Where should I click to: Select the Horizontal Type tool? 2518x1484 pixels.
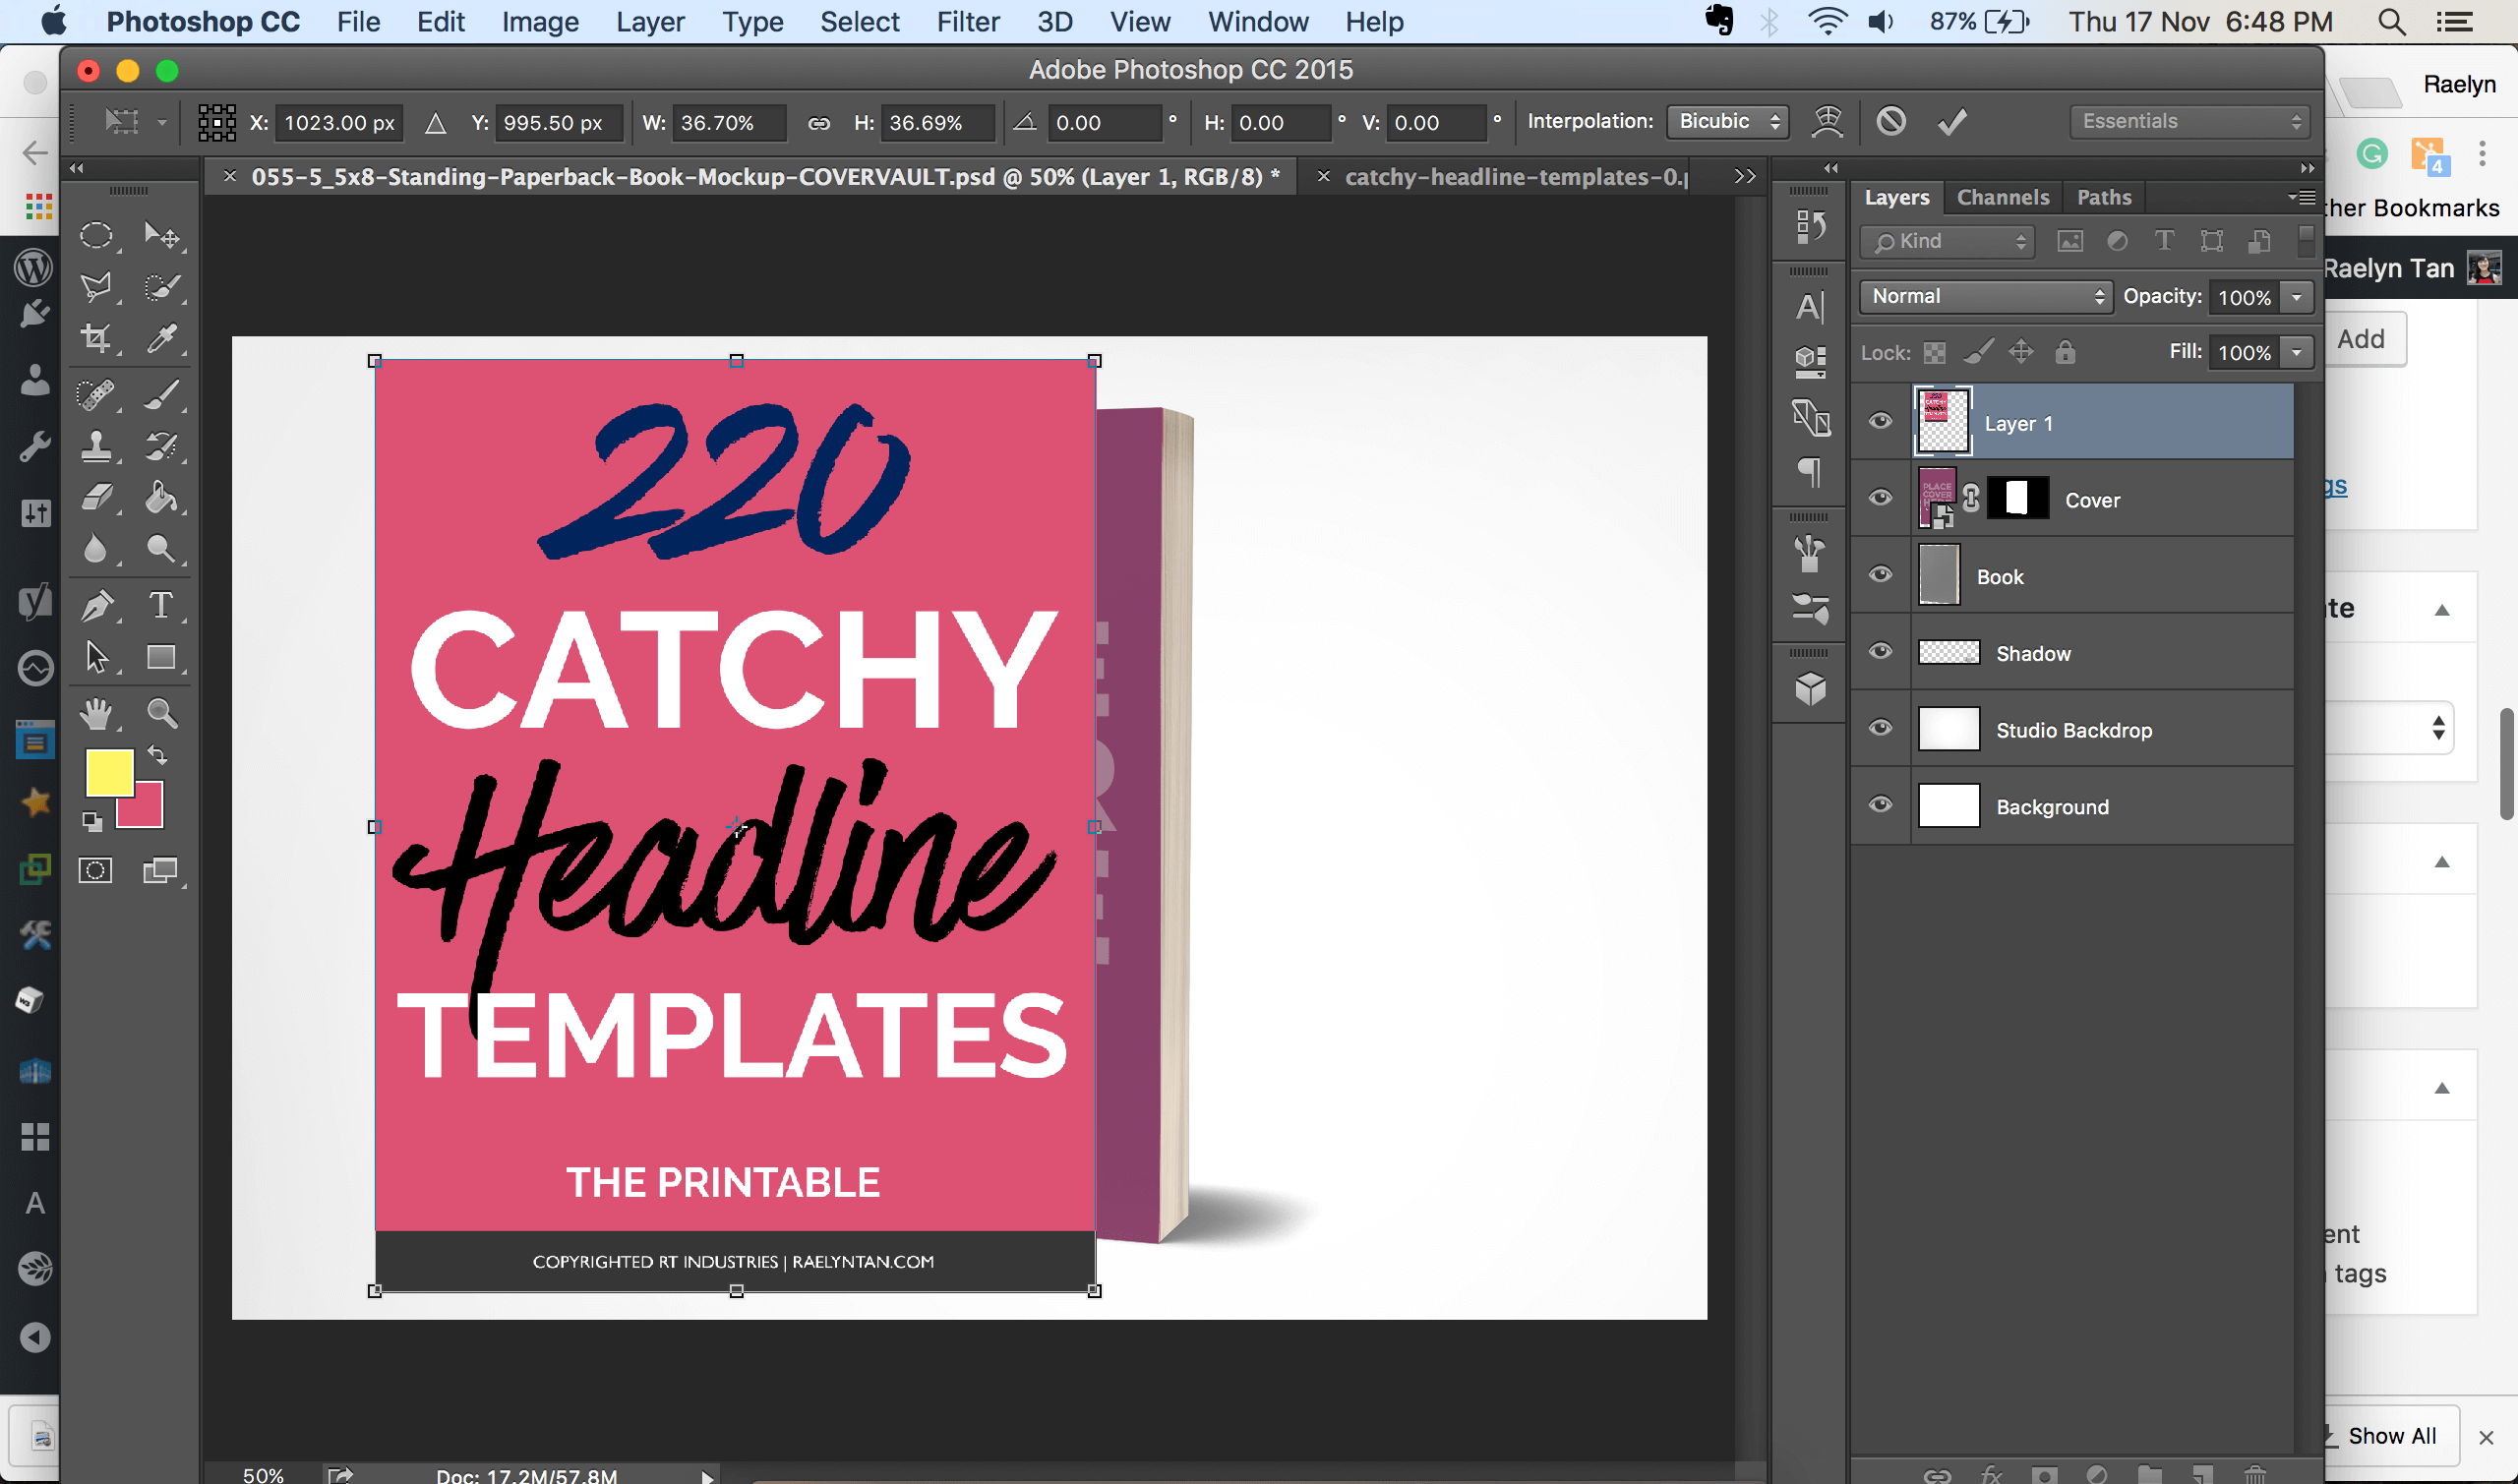tap(160, 605)
